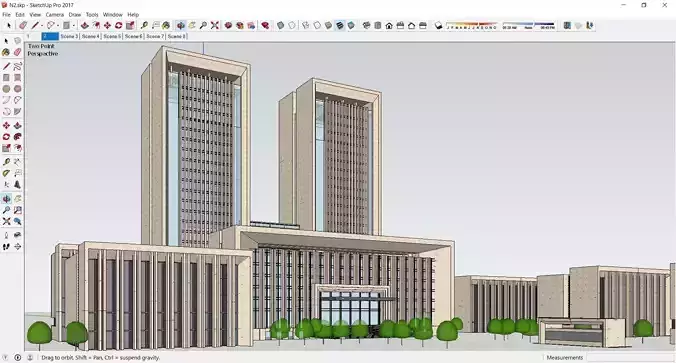Open the Camera menu
Screen dimensions: 676x363
click(55, 15)
